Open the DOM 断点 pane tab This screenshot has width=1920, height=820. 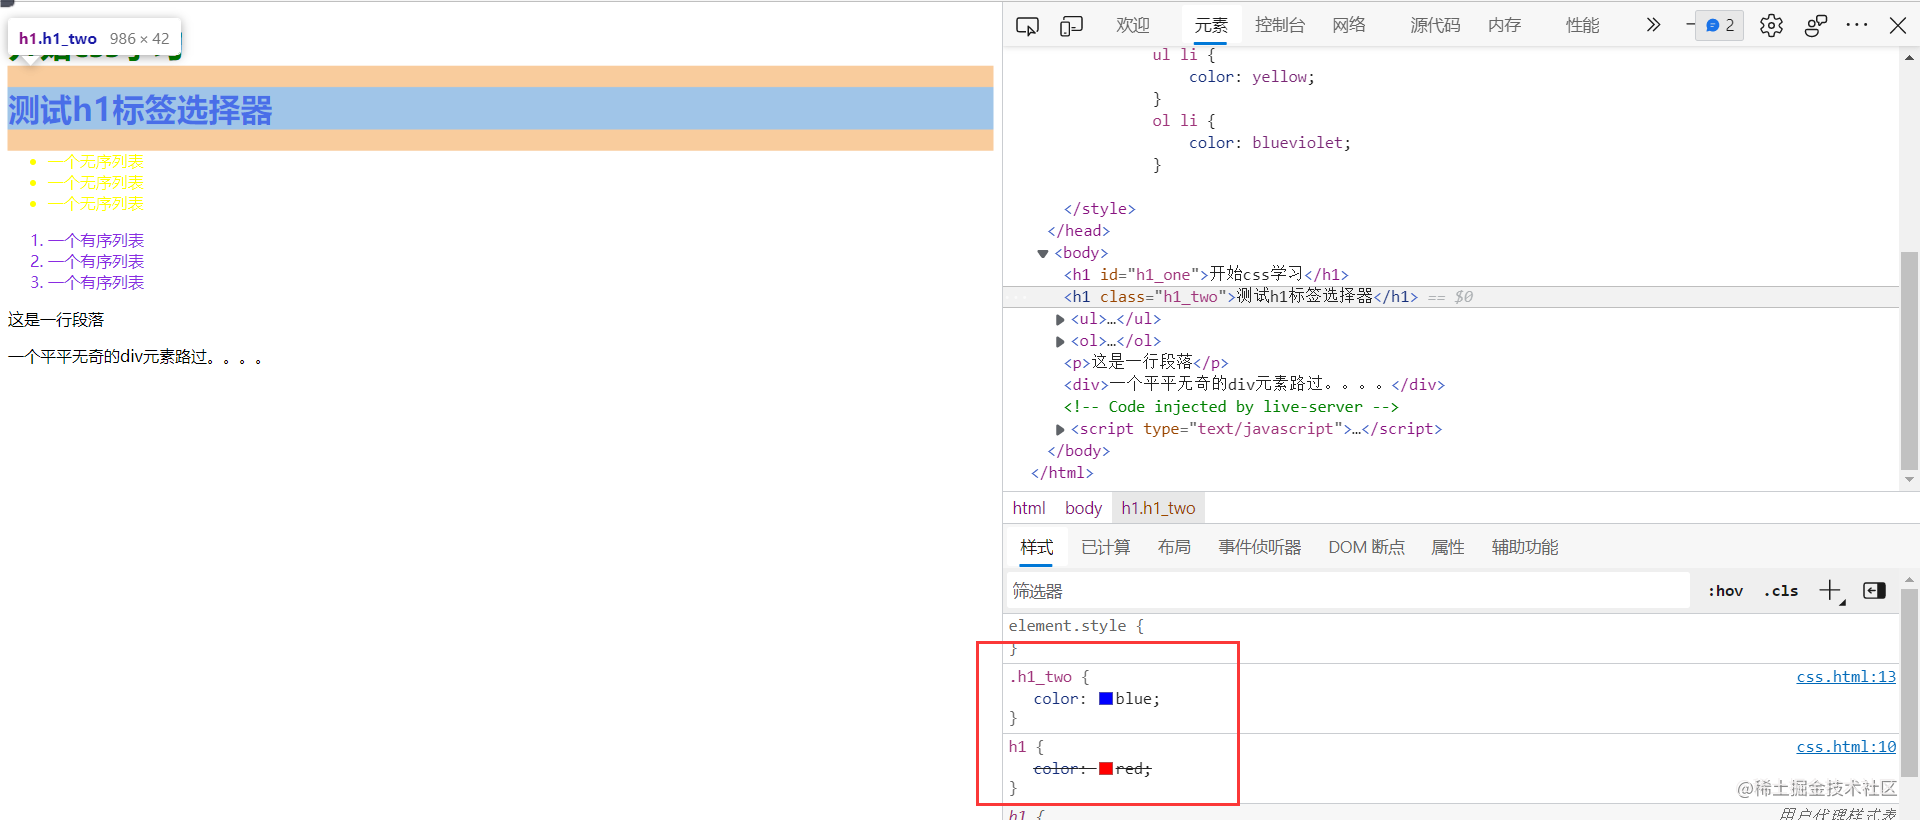click(x=1366, y=547)
